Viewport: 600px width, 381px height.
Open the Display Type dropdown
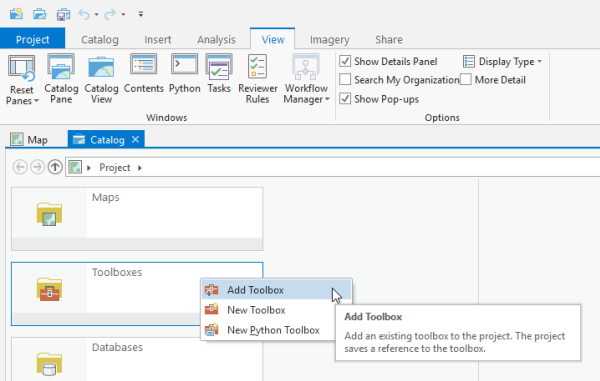pyautogui.click(x=502, y=62)
